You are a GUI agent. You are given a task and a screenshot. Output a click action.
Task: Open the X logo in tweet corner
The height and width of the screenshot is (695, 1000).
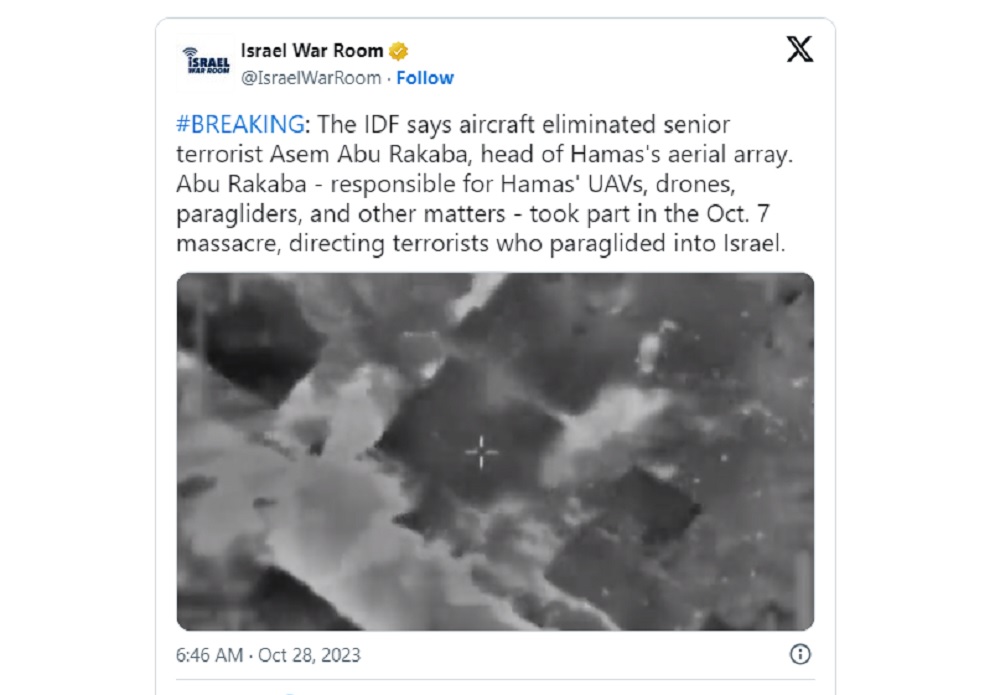pos(800,49)
